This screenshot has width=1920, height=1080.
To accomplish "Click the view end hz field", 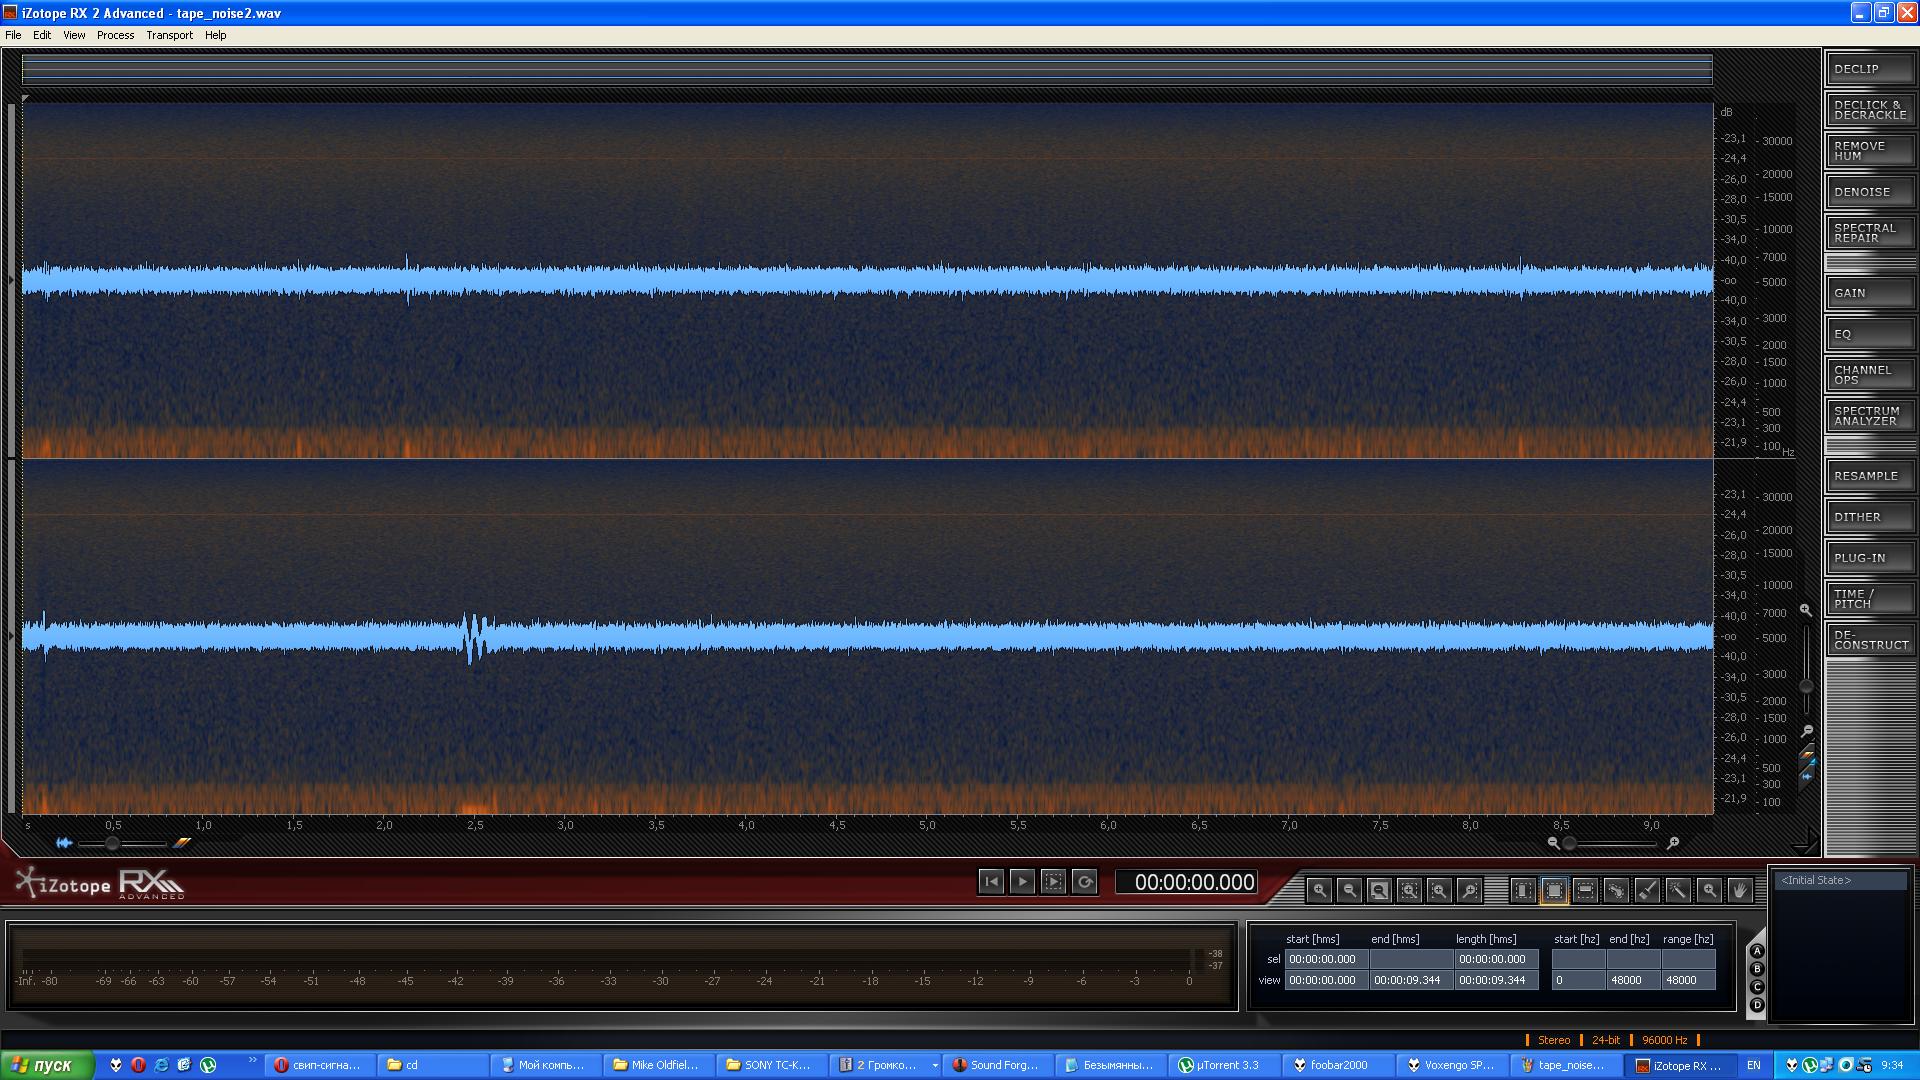I will click(1632, 980).
